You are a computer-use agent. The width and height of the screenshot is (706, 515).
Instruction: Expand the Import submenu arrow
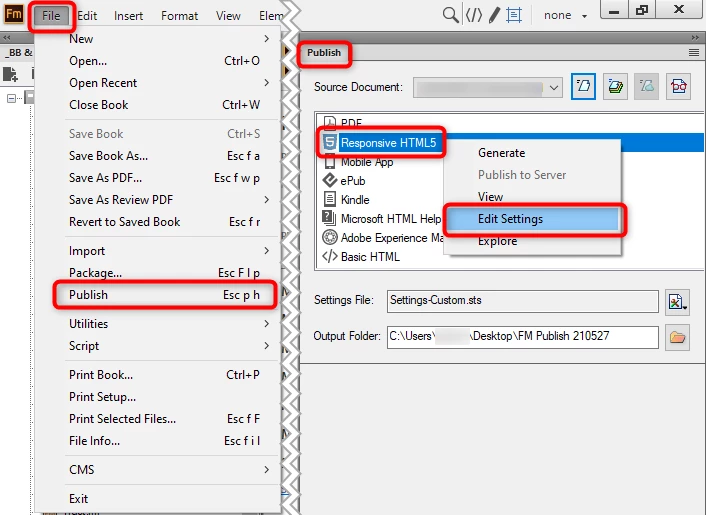(267, 251)
